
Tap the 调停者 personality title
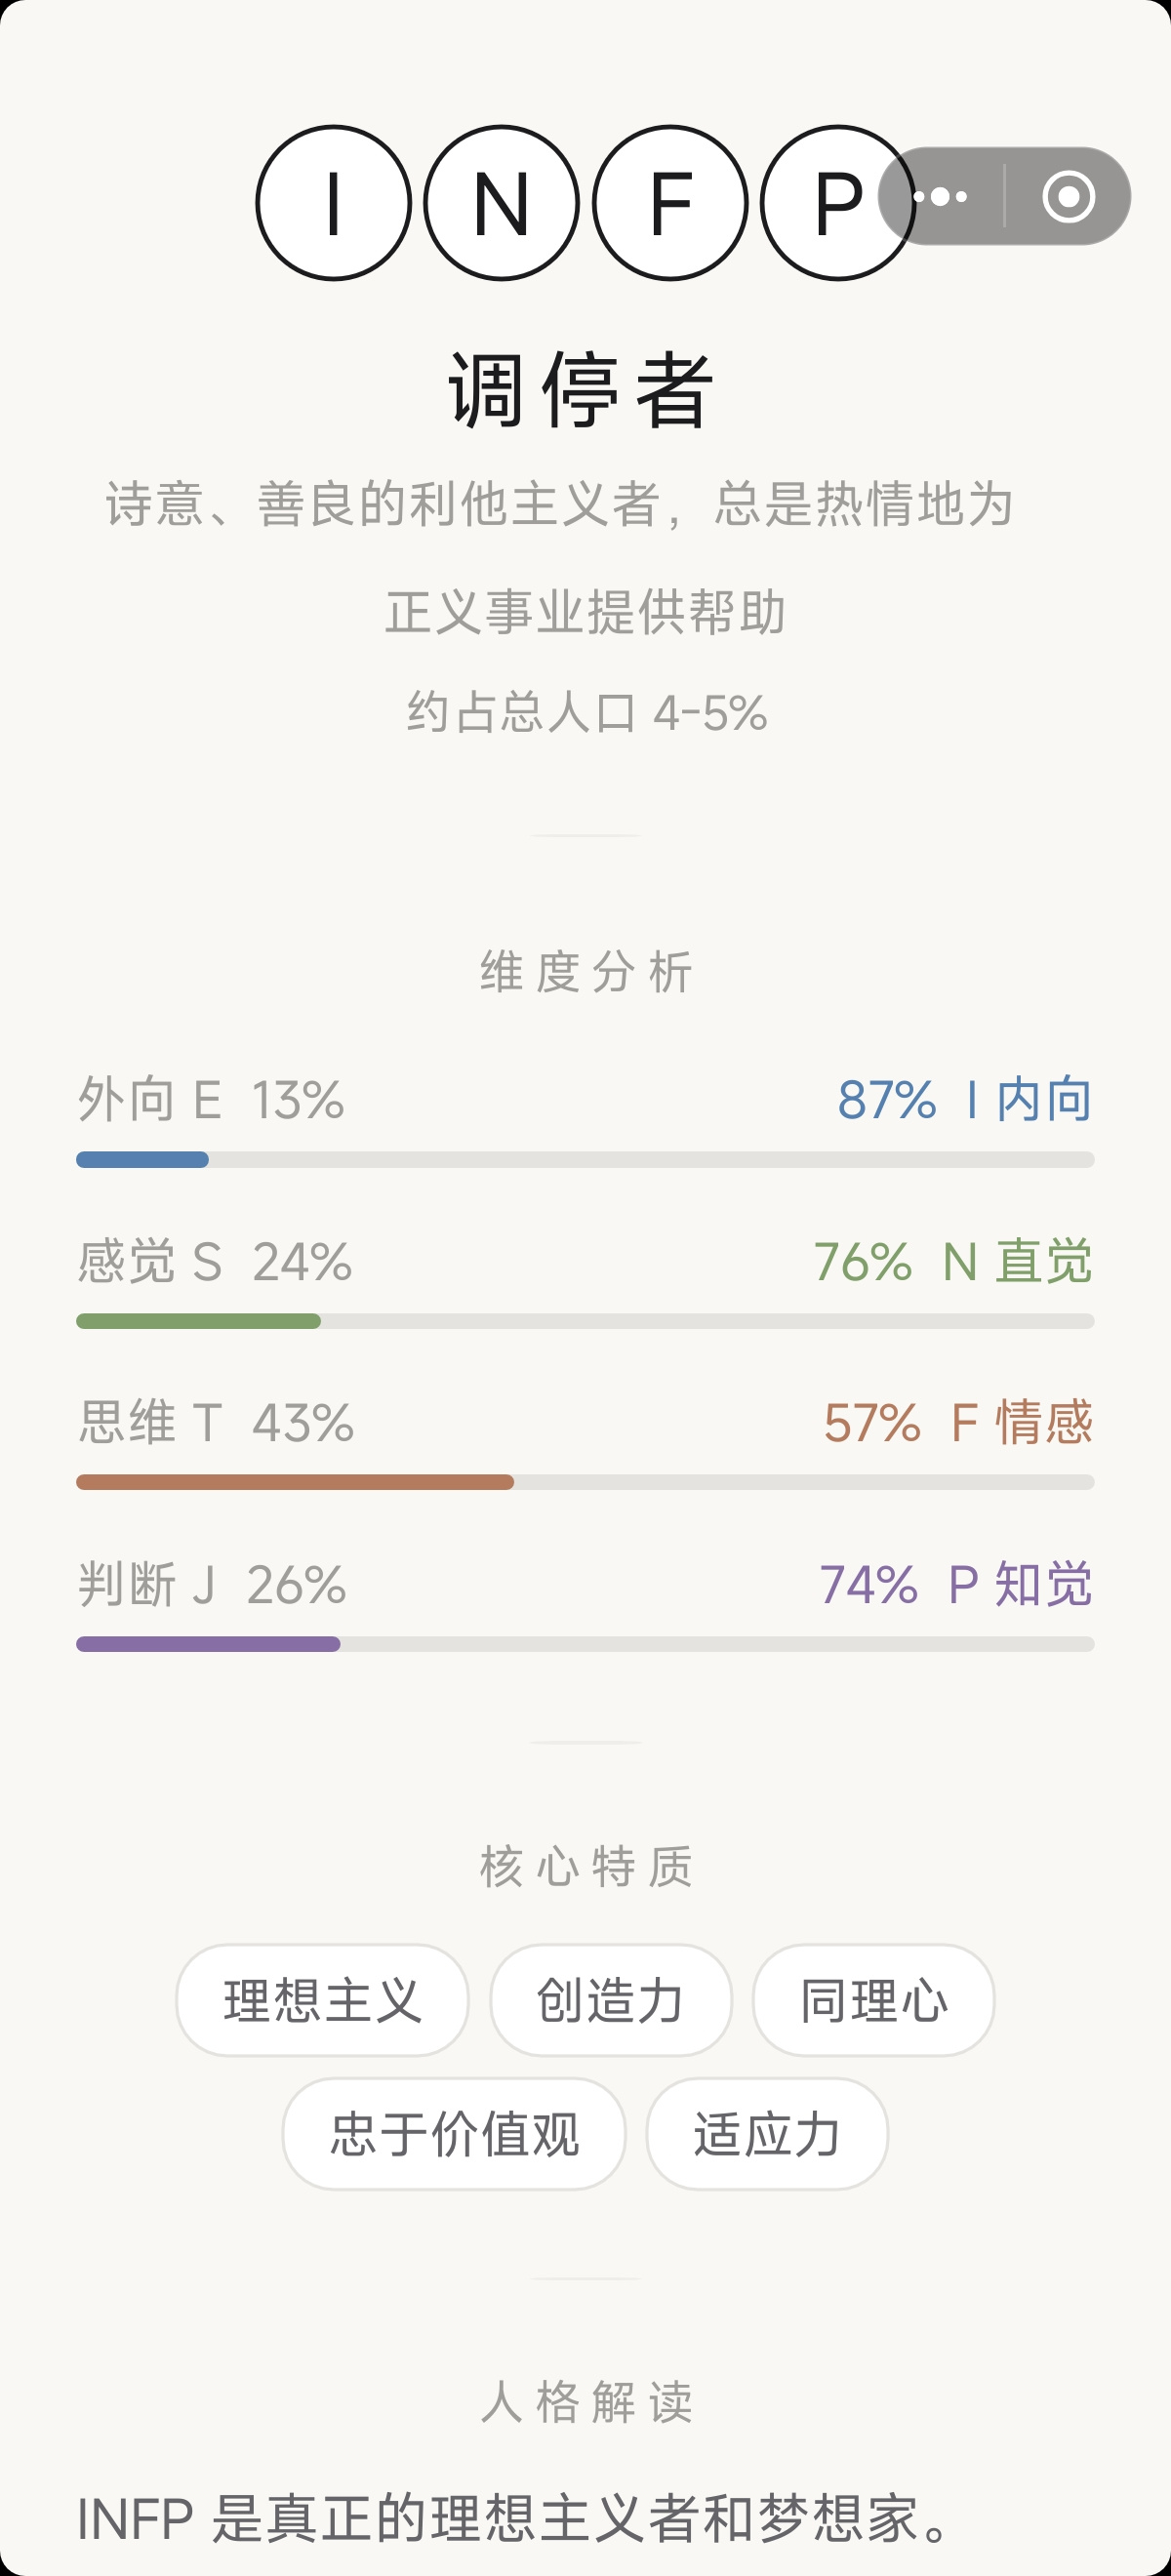pos(581,390)
